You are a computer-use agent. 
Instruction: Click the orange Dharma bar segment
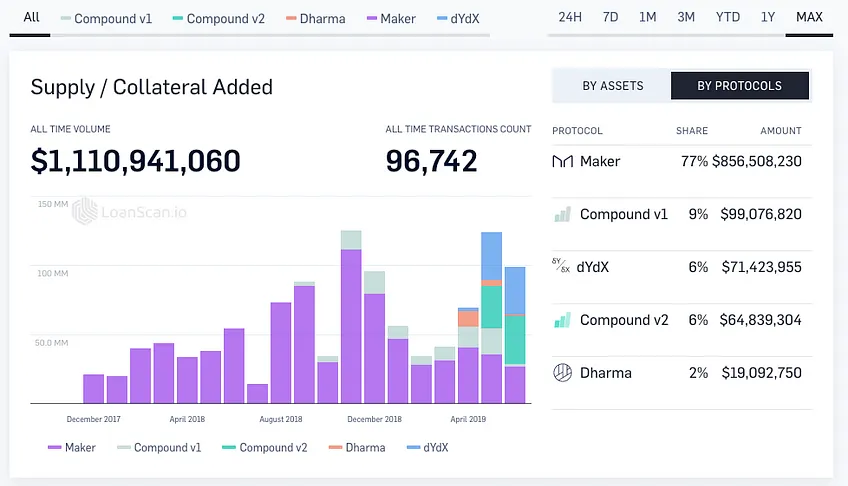click(468, 318)
